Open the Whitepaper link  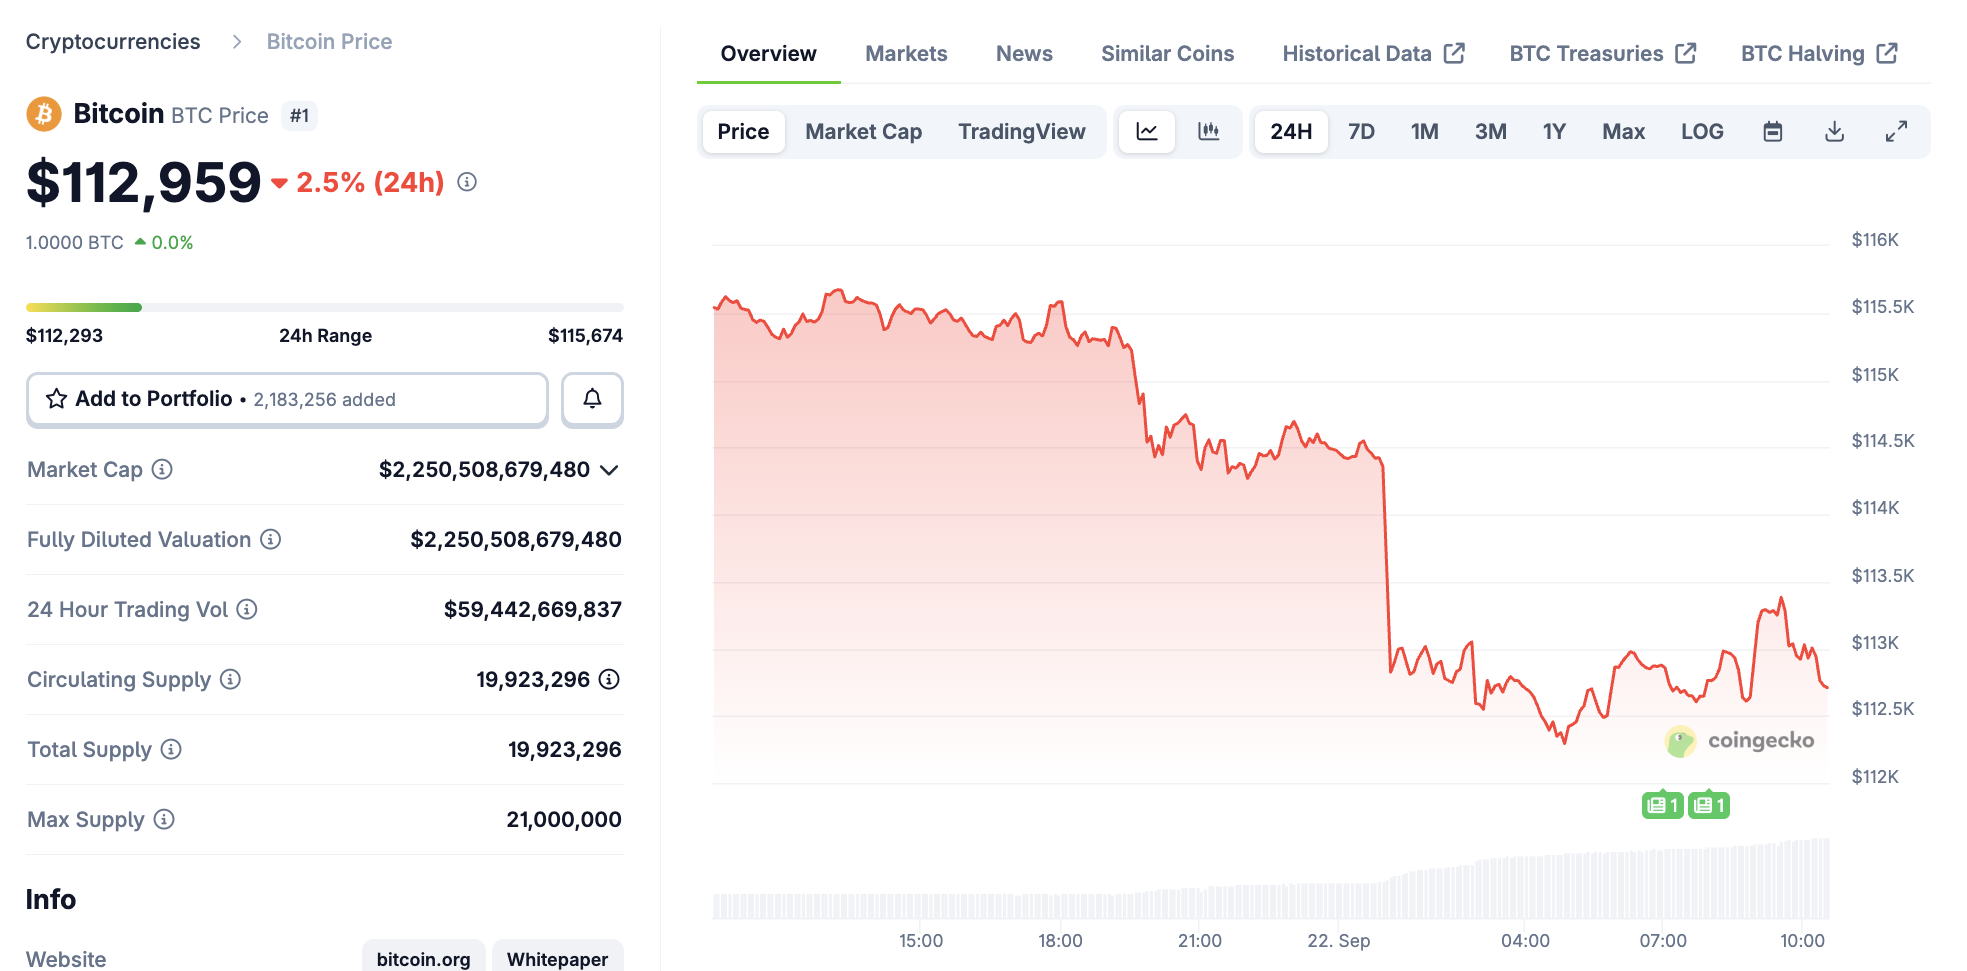pos(557,958)
